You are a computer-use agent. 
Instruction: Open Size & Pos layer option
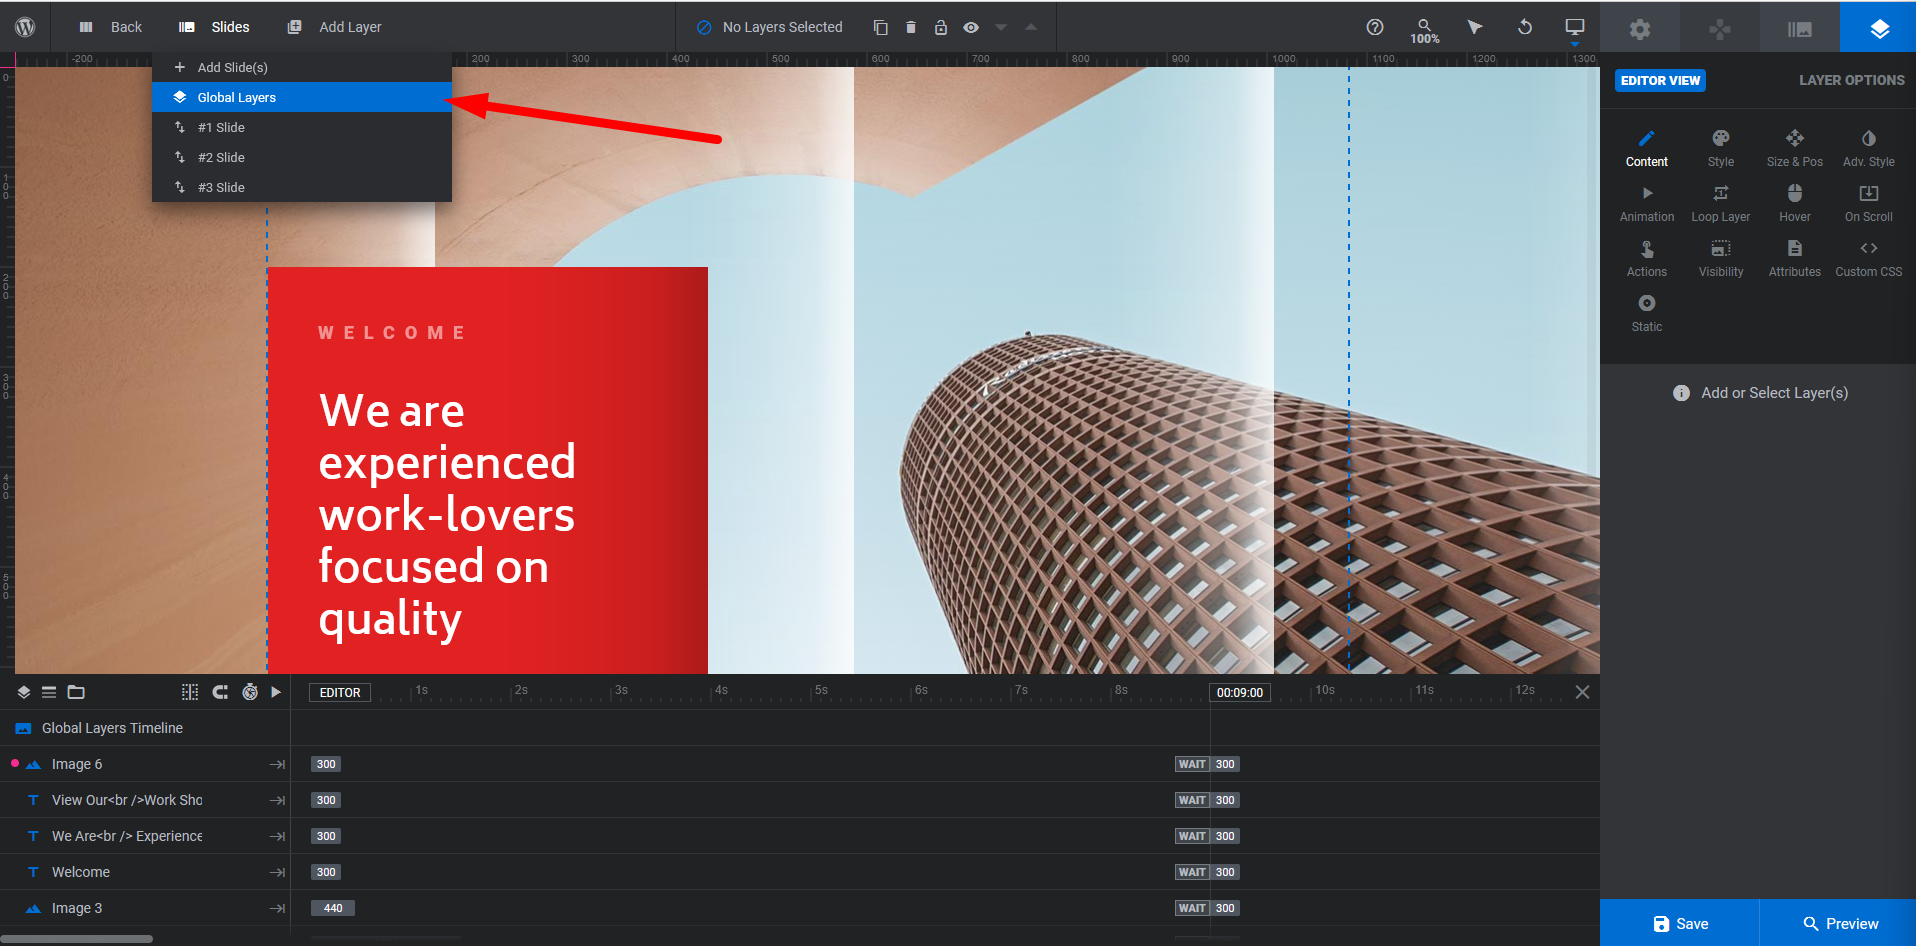coord(1795,148)
